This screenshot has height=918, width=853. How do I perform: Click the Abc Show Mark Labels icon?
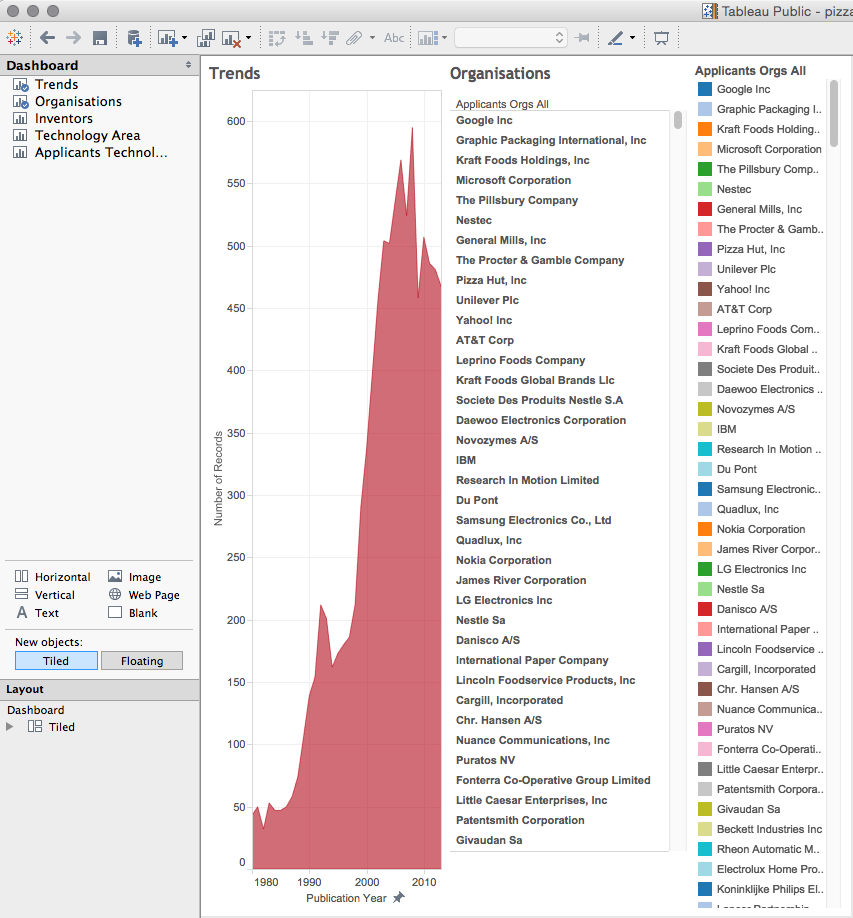tap(394, 38)
